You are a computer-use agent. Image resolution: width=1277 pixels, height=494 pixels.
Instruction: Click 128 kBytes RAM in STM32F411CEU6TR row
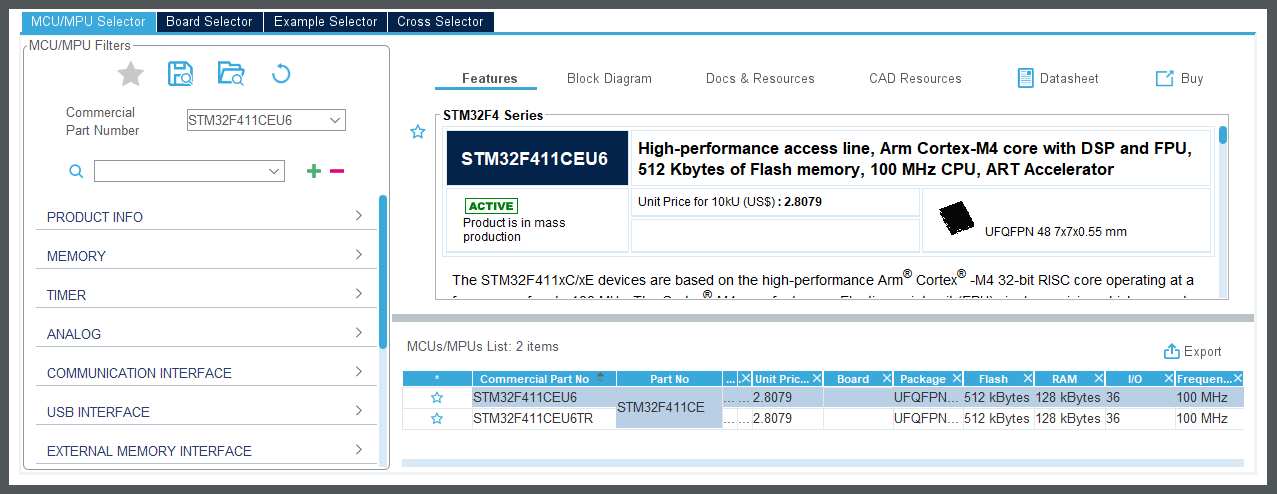[1068, 418]
